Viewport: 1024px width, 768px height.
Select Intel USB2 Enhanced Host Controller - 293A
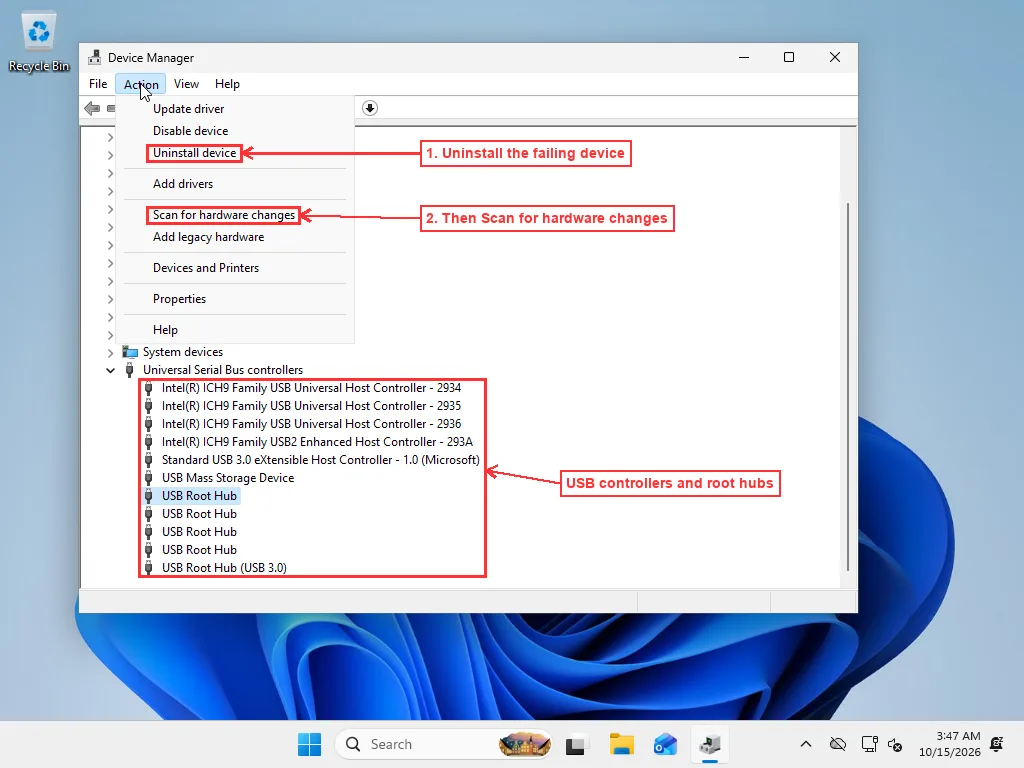tap(317, 442)
